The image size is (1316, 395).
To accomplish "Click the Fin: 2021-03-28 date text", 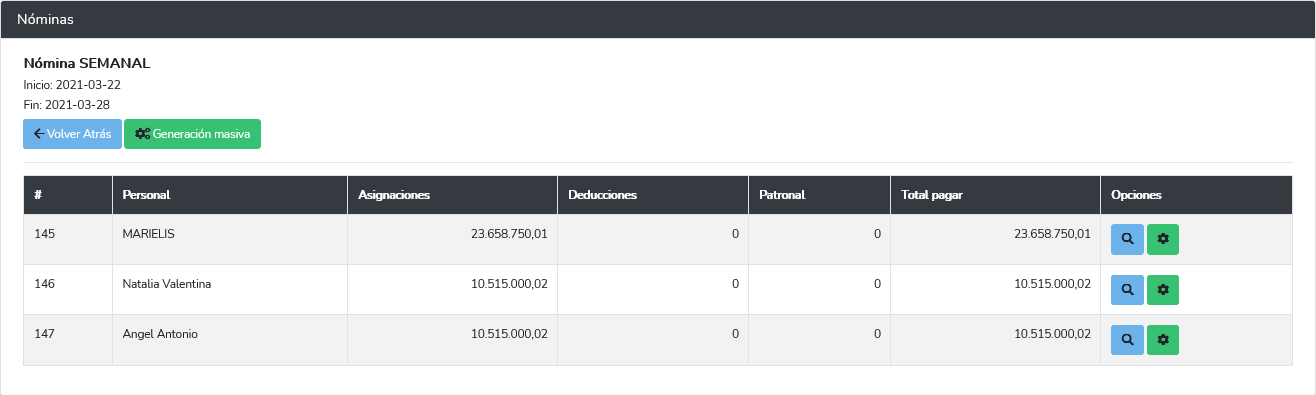I will pyautogui.click(x=66, y=105).
